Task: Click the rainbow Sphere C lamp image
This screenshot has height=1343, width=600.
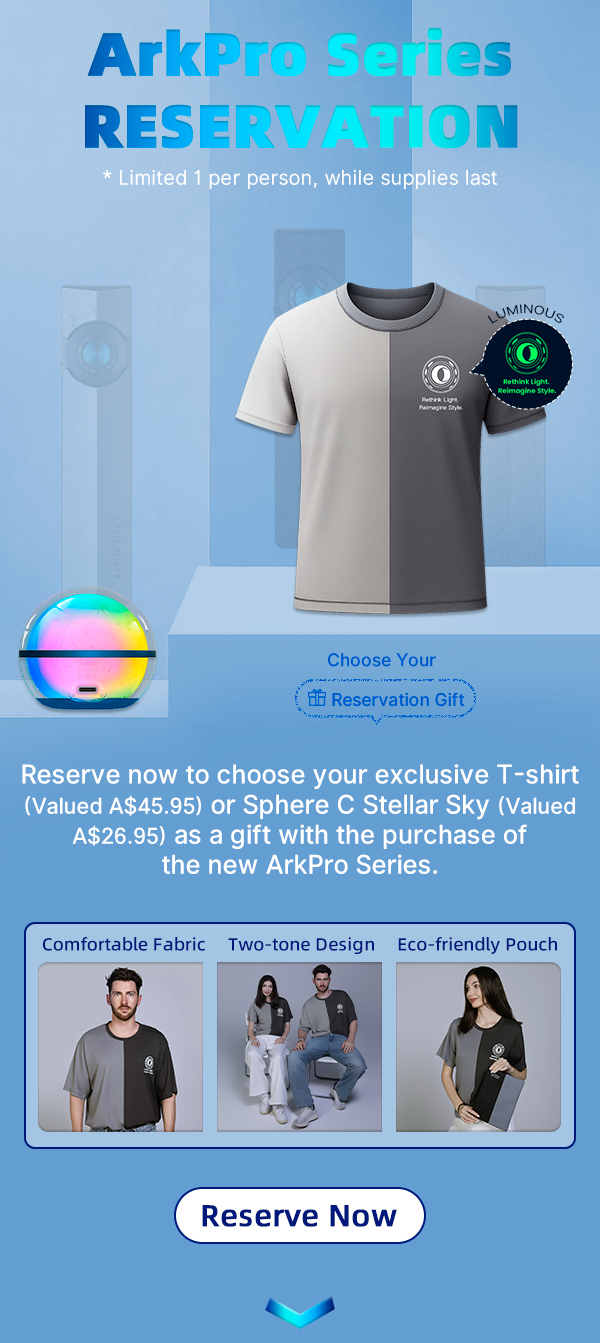Action: (x=88, y=652)
